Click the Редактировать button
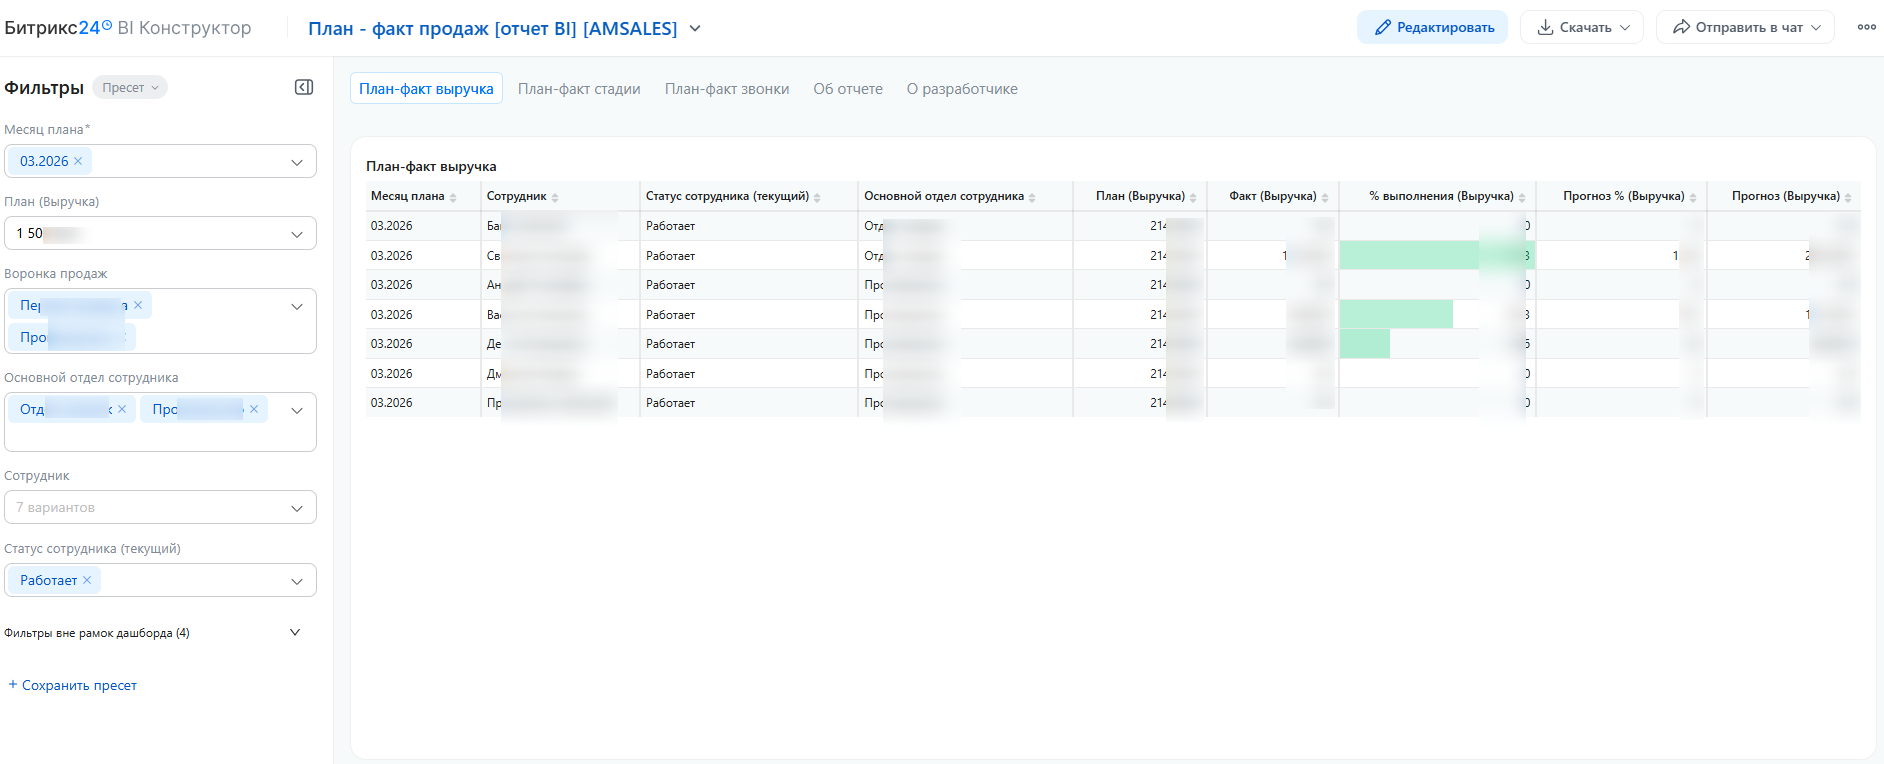This screenshot has height=764, width=1884. pyautogui.click(x=1432, y=28)
